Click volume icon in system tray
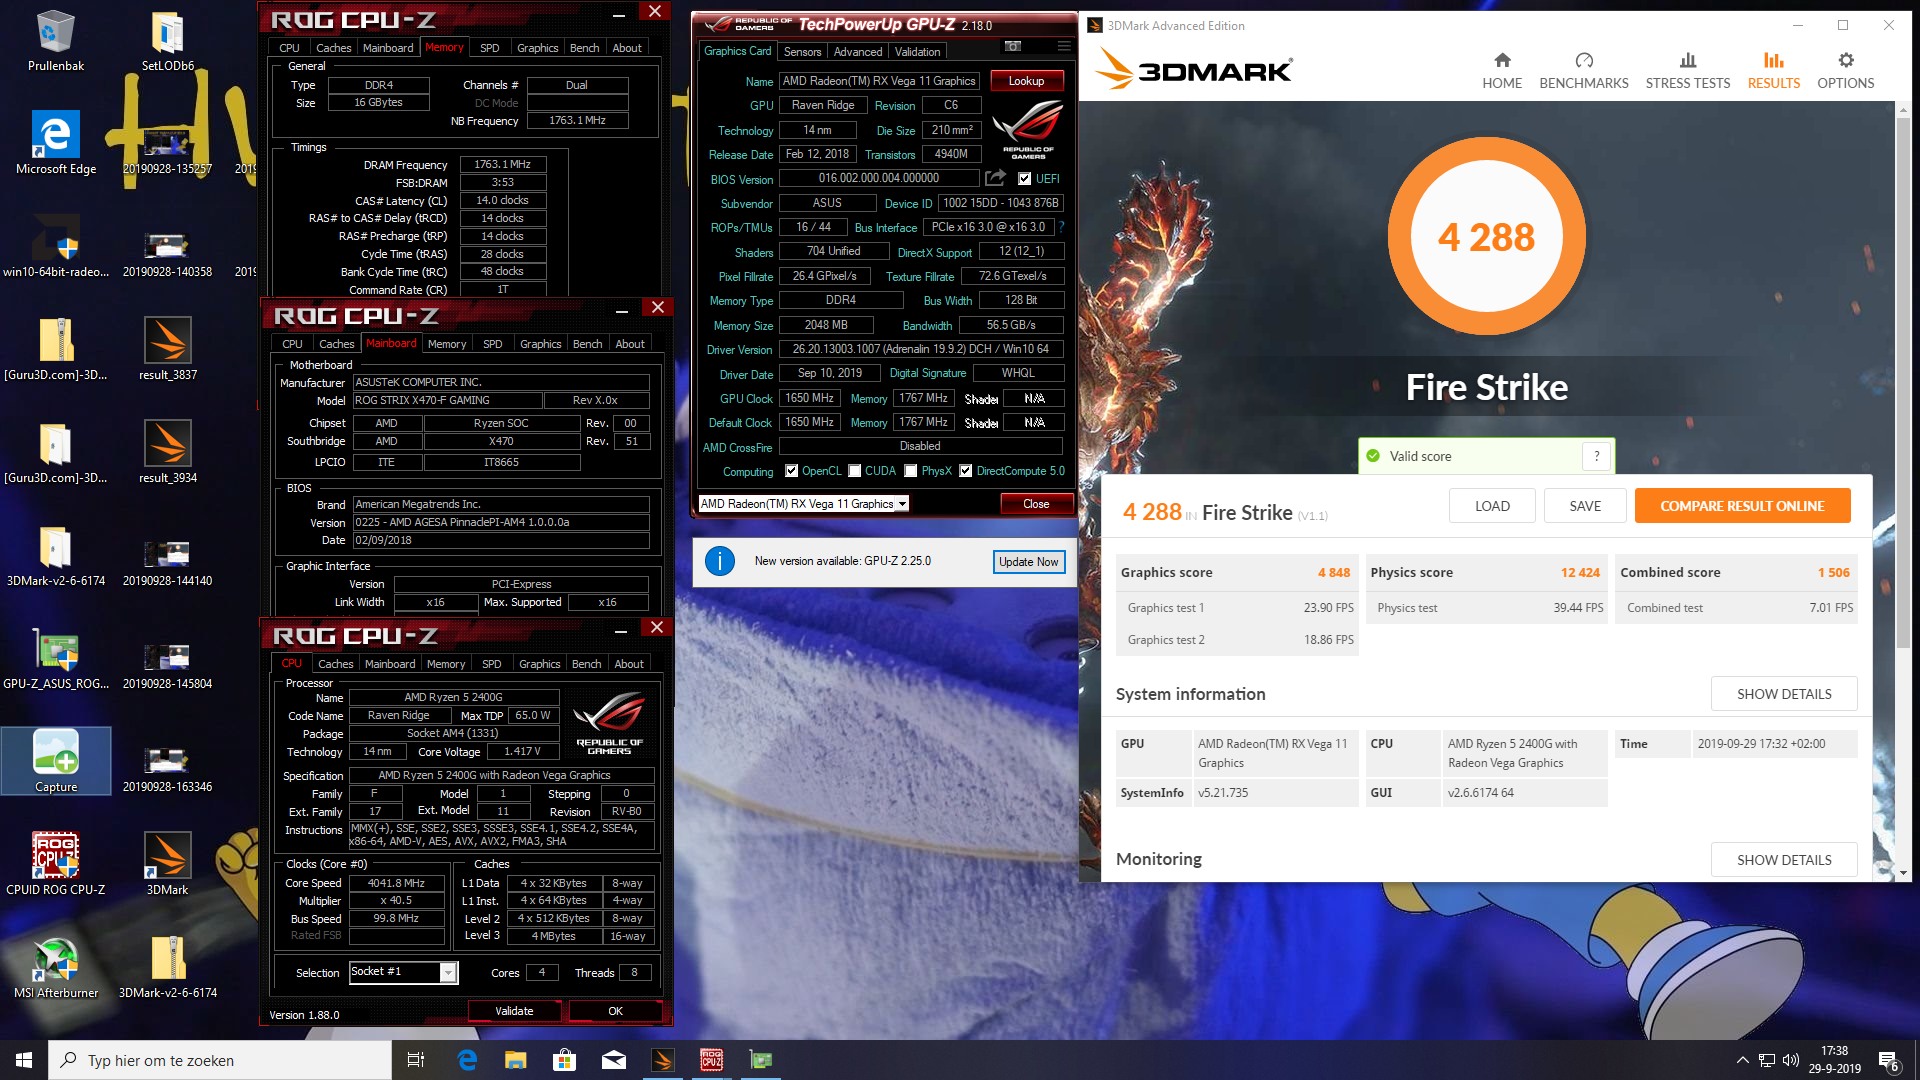This screenshot has height=1080, width=1920. tap(1791, 1060)
